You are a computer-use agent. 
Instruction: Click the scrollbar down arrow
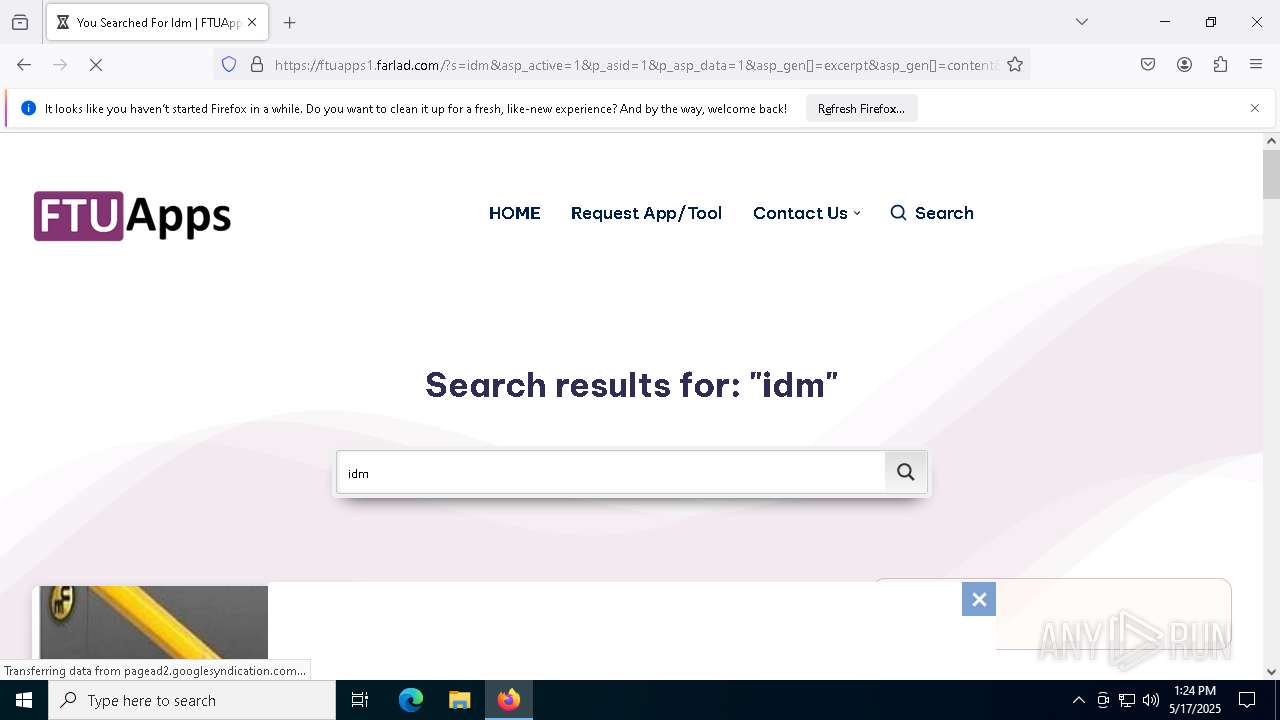pyautogui.click(x=1271, y=672)
